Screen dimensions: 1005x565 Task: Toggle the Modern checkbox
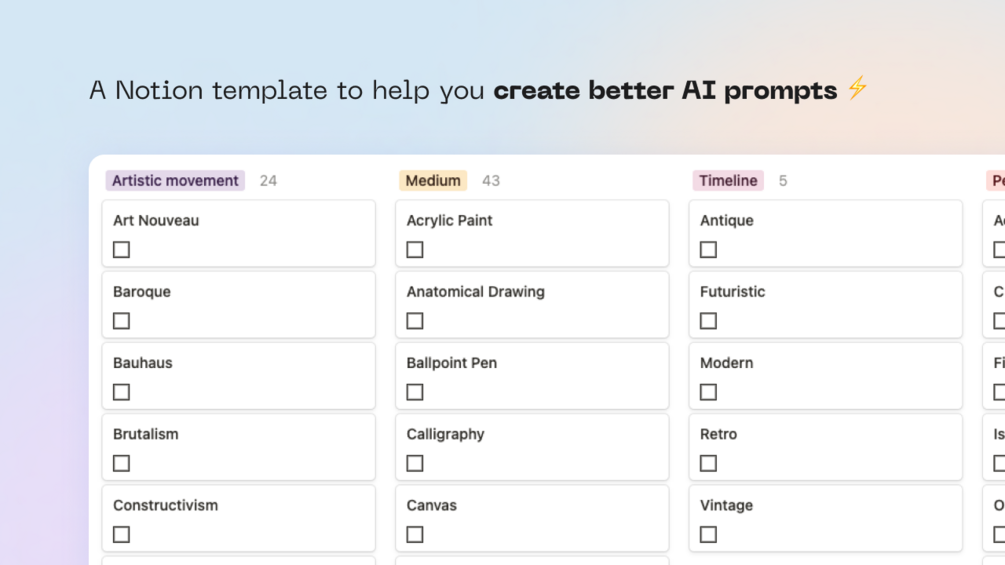pos(709,392)
